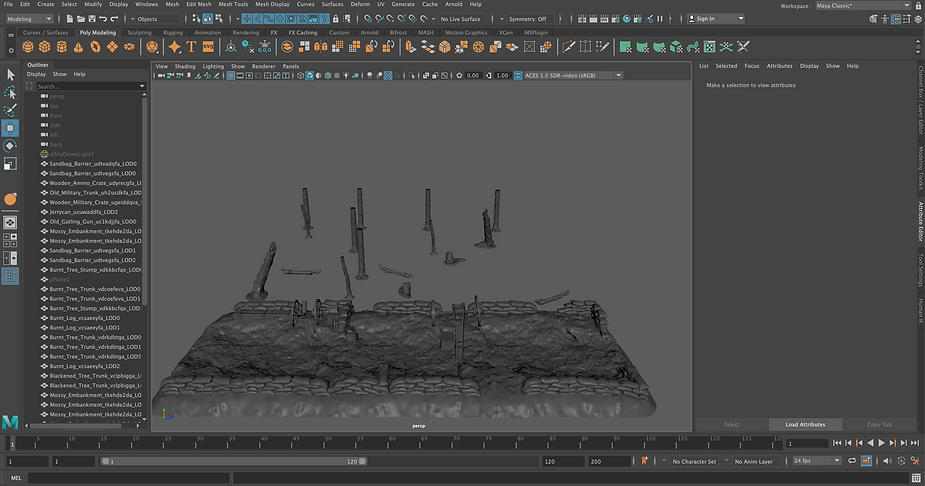Play the timeline forwards
This screenshot has width=925, height=486.
(x=881, y=443)
